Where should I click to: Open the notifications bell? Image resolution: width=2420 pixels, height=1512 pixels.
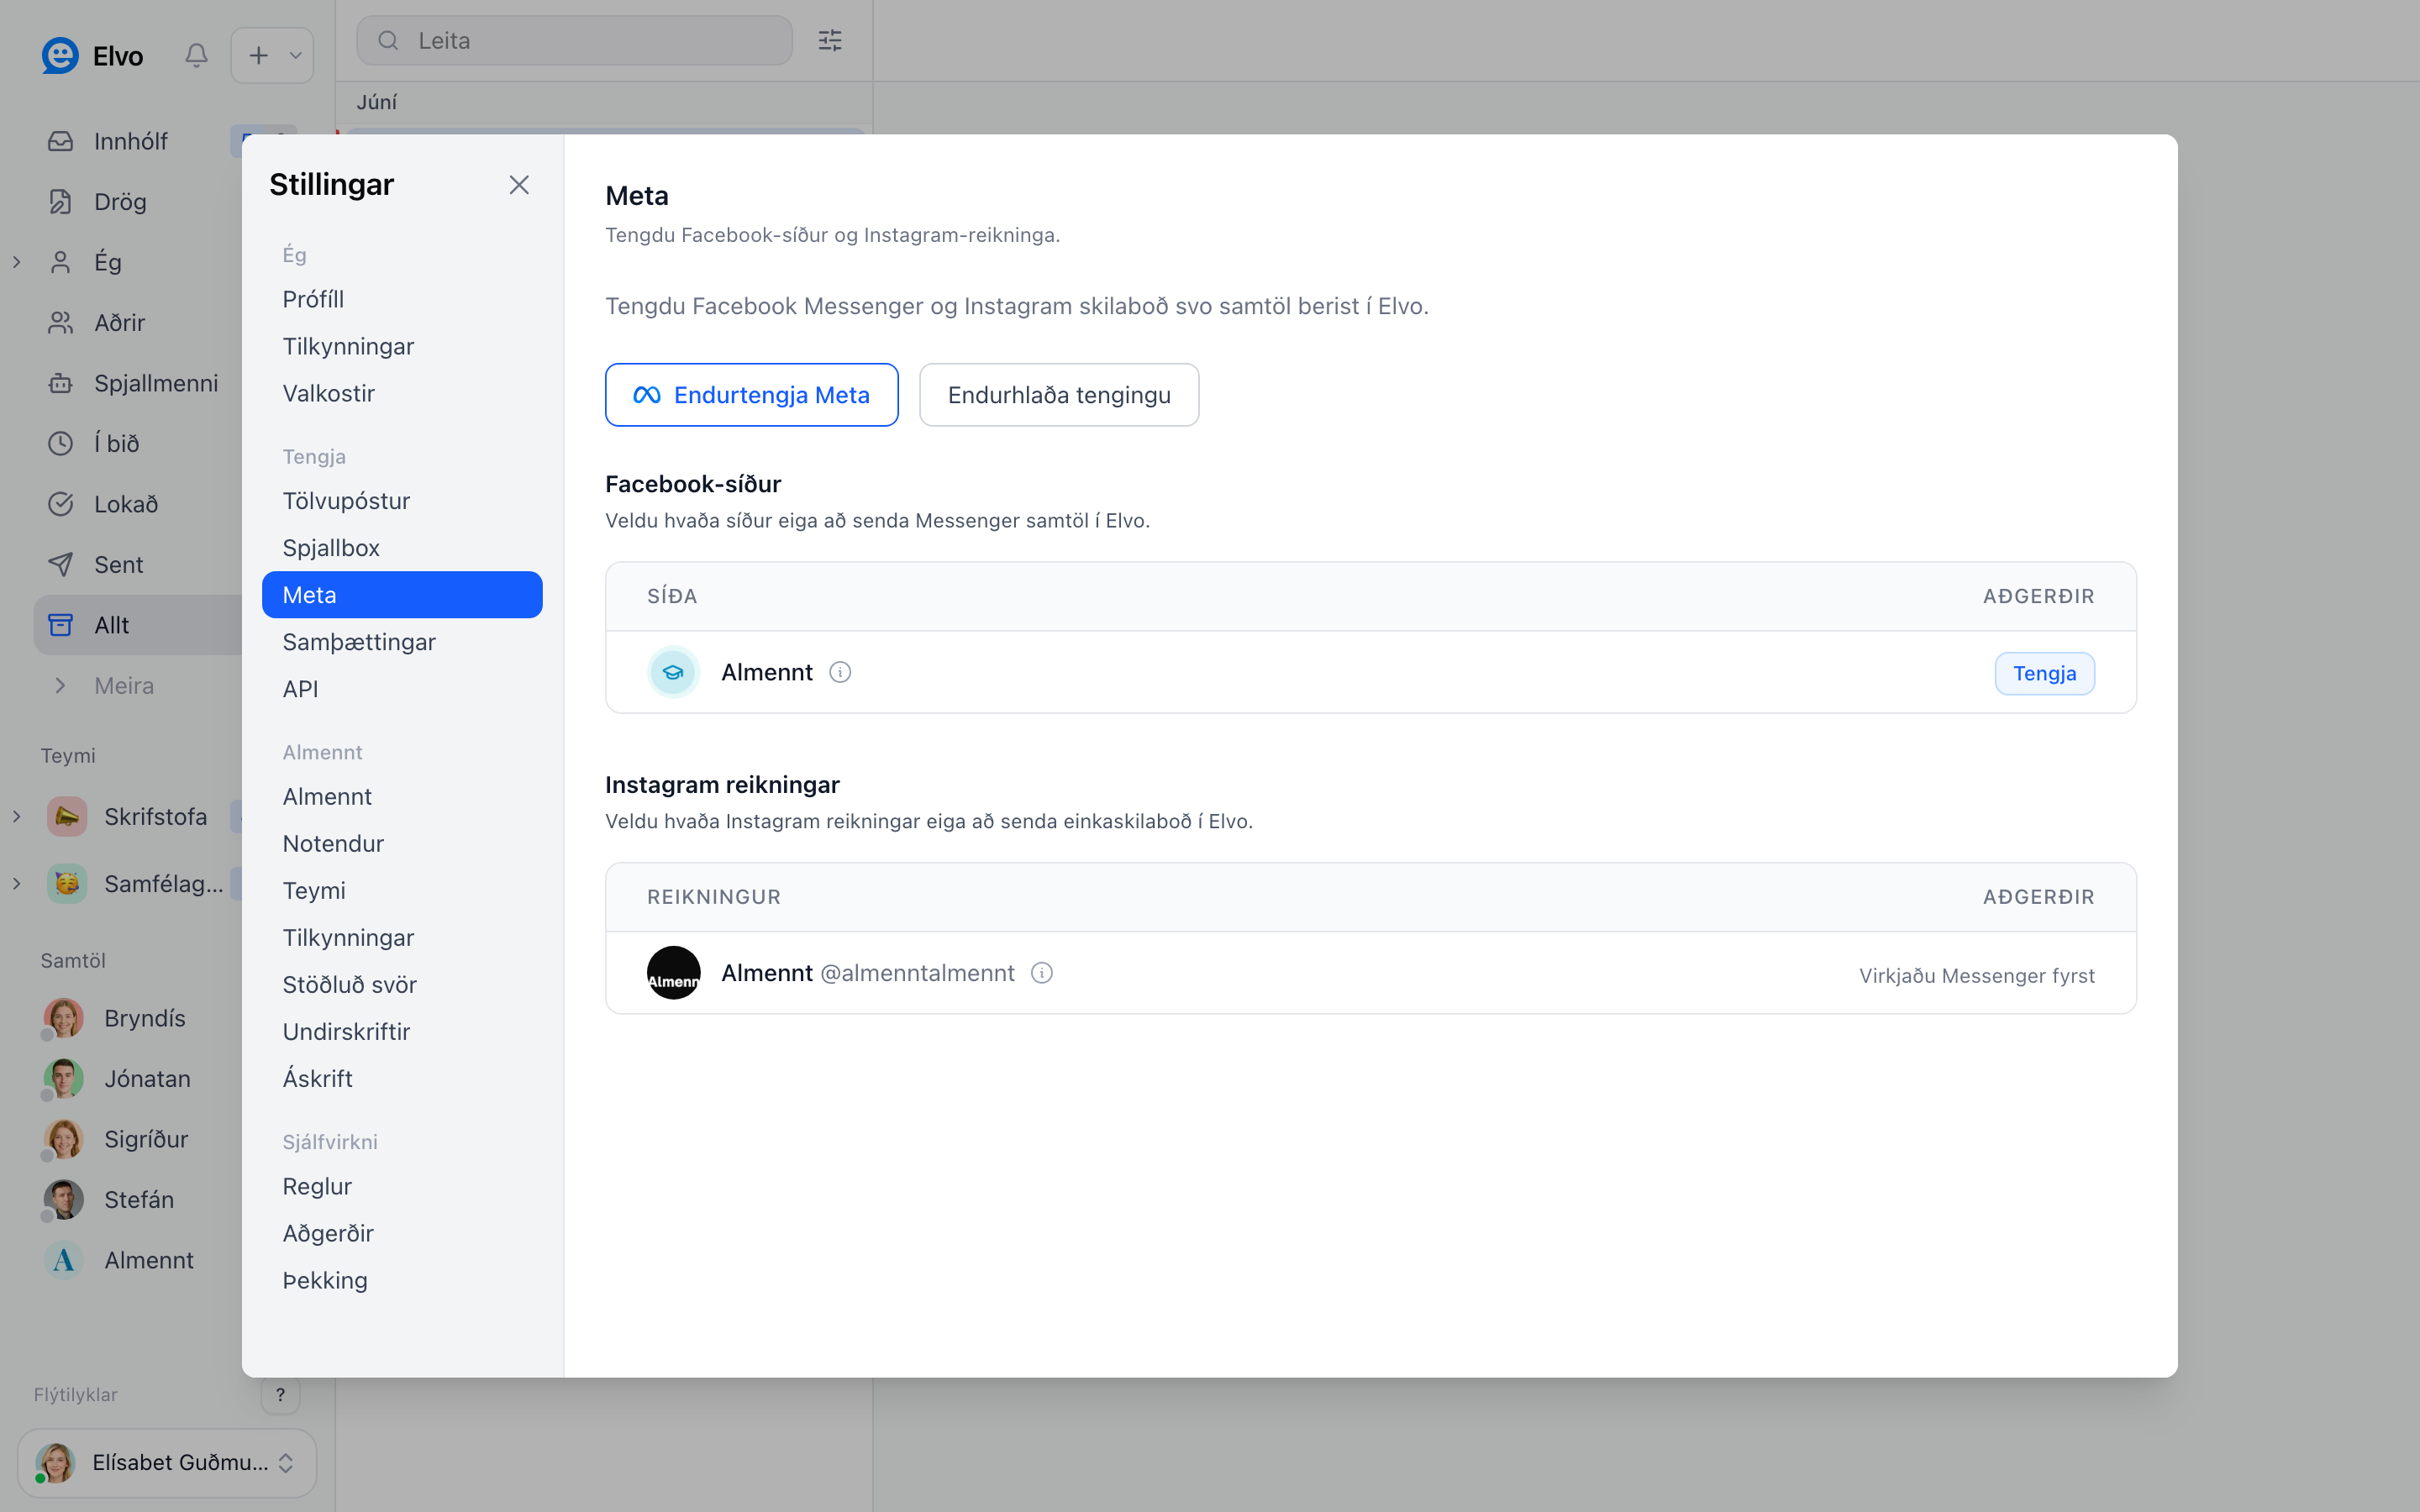pos(197,55)
